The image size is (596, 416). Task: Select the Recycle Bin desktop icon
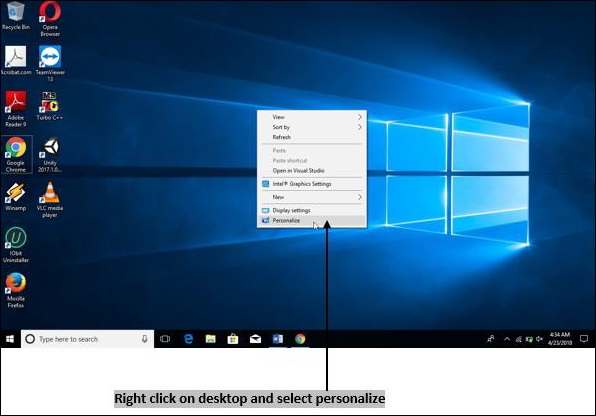click(x=15, y=16)
